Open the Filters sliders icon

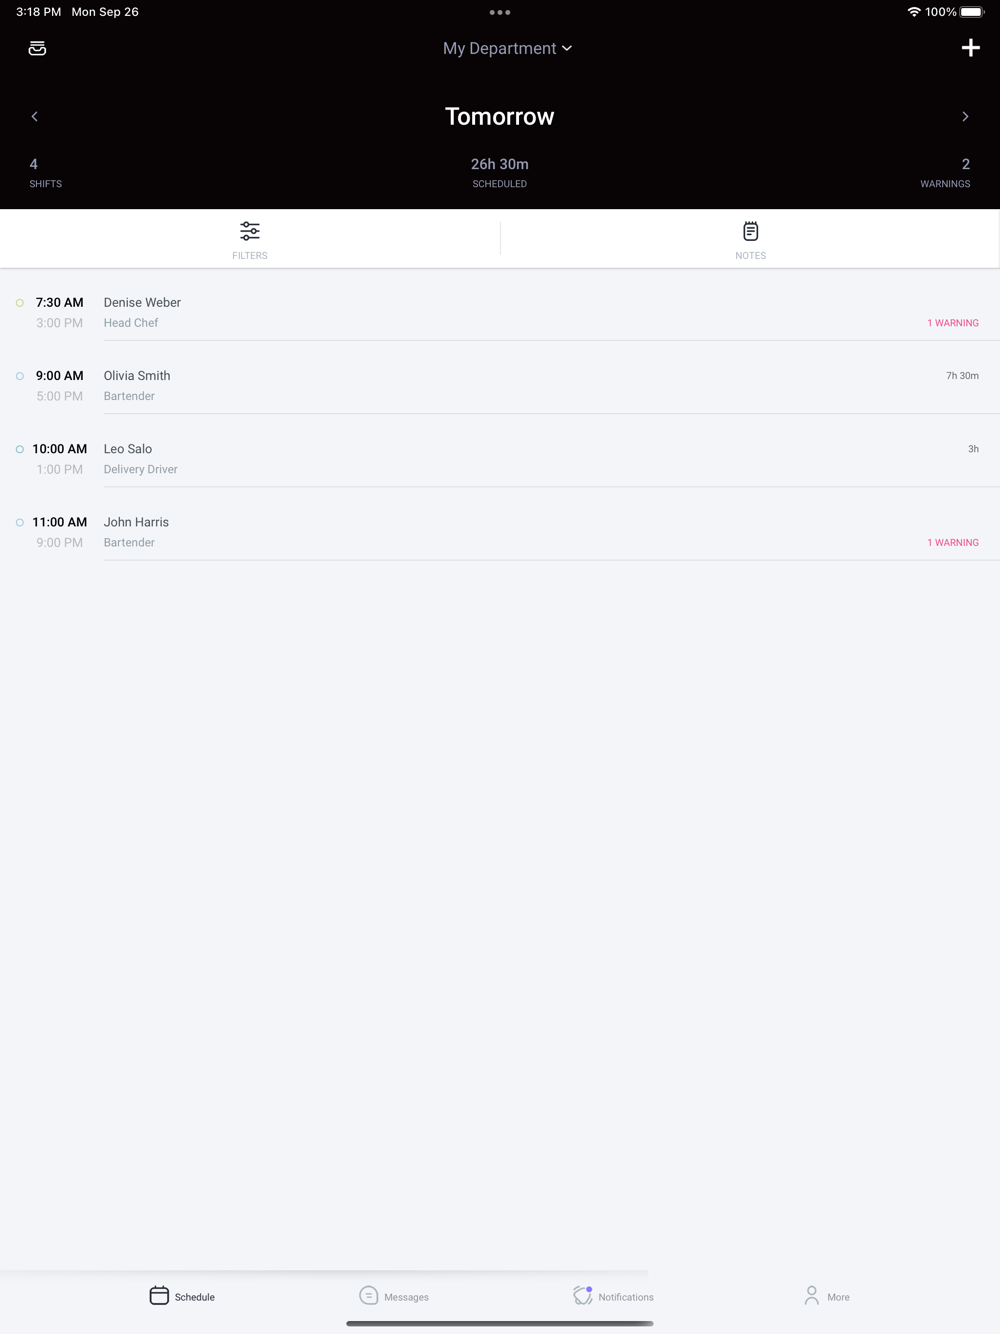[250, 231]
